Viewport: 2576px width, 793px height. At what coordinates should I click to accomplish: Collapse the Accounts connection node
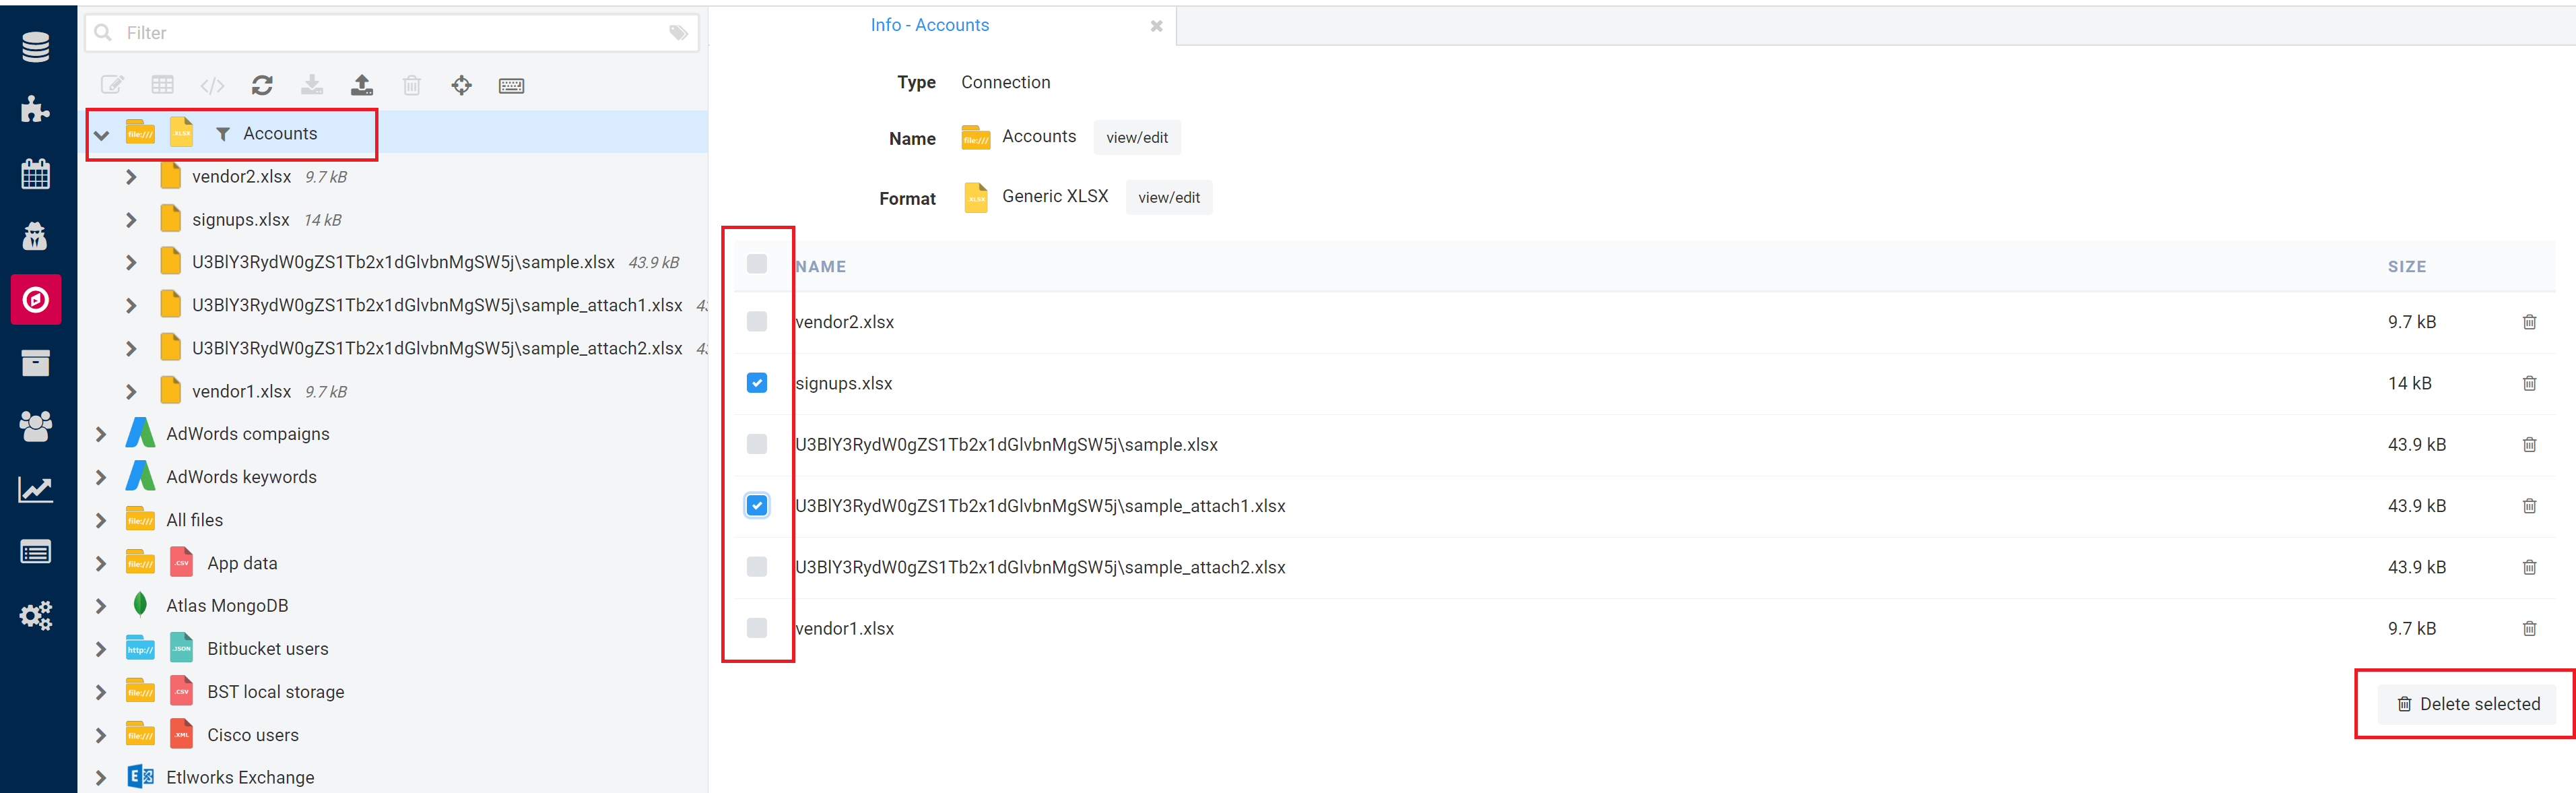[x=102, y=135]
